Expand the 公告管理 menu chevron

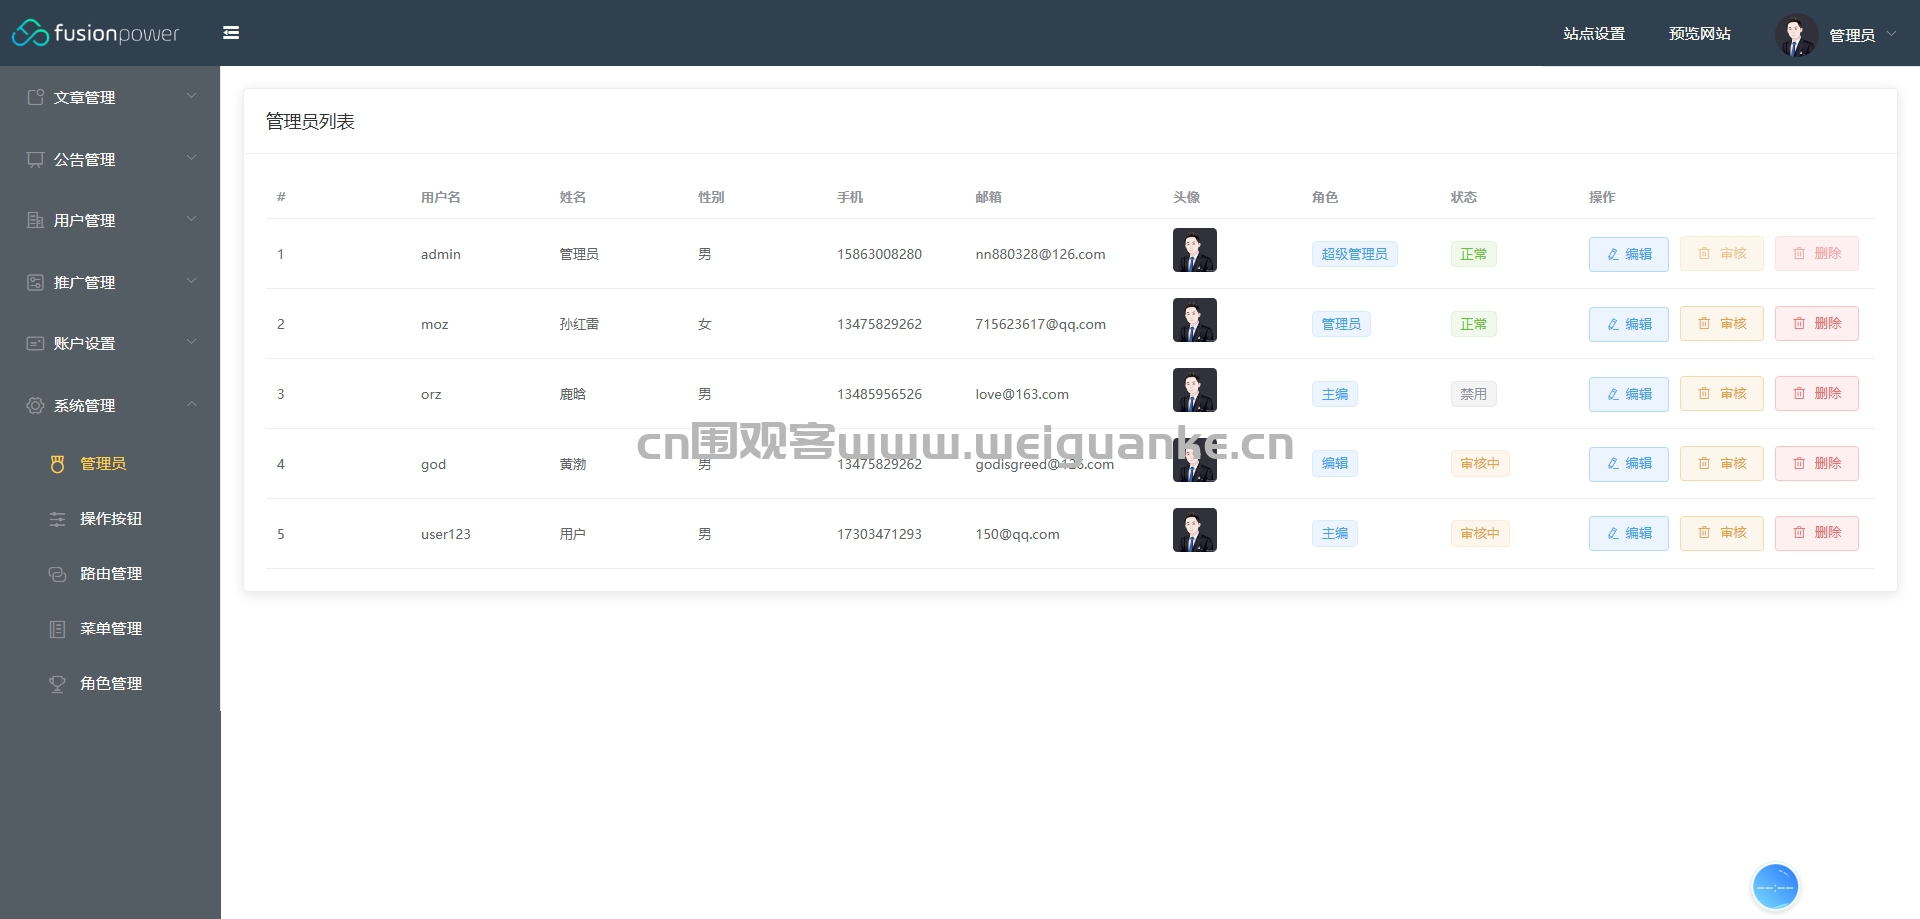pos(191,158)
